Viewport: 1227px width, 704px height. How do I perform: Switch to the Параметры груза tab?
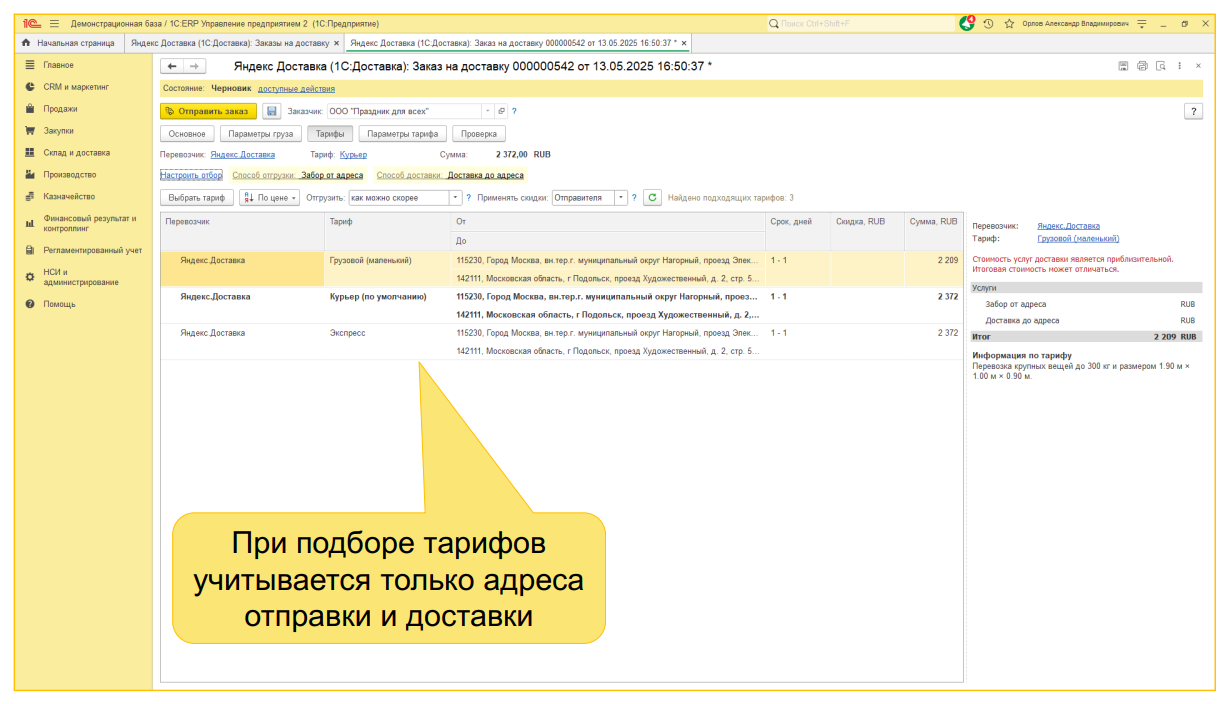point(261,132)
